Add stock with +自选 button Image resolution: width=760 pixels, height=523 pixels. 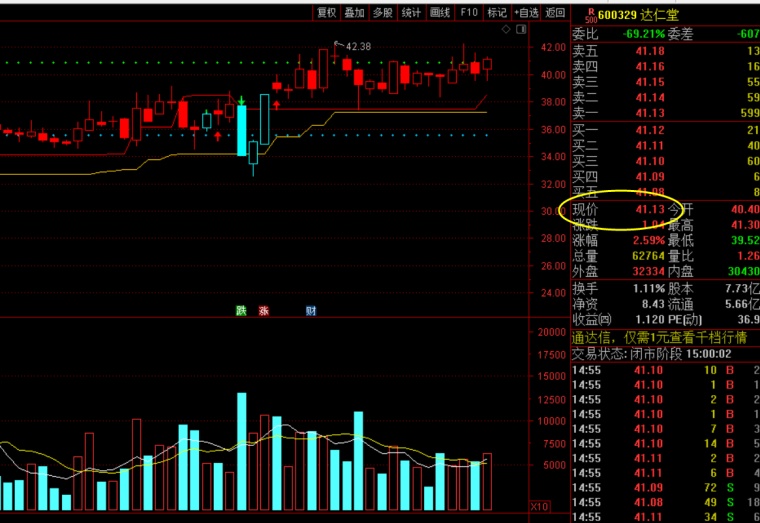[x=526, y=13]
